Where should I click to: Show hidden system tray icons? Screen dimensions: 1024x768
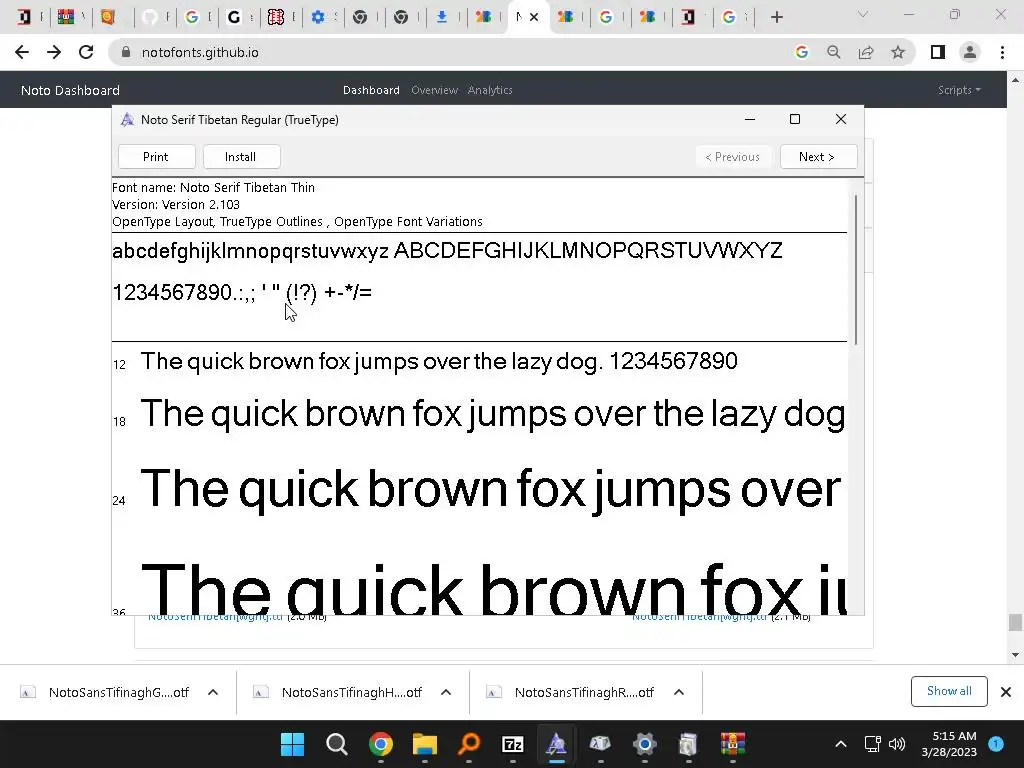[x=841, y=744]
